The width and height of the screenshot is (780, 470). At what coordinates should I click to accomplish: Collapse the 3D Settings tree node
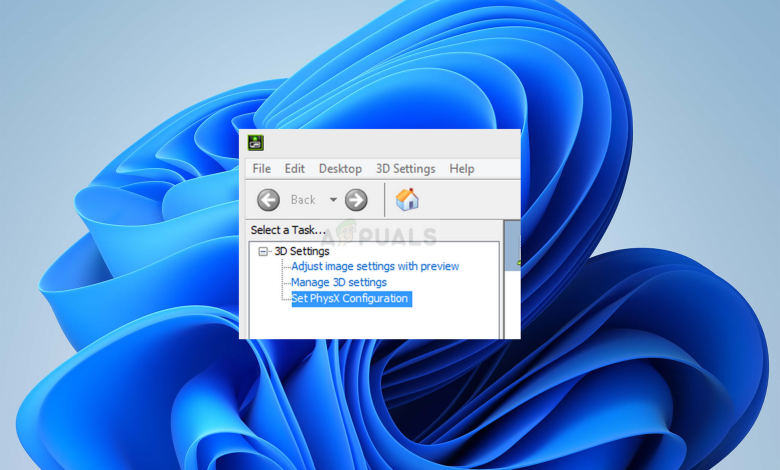(263, 252)
